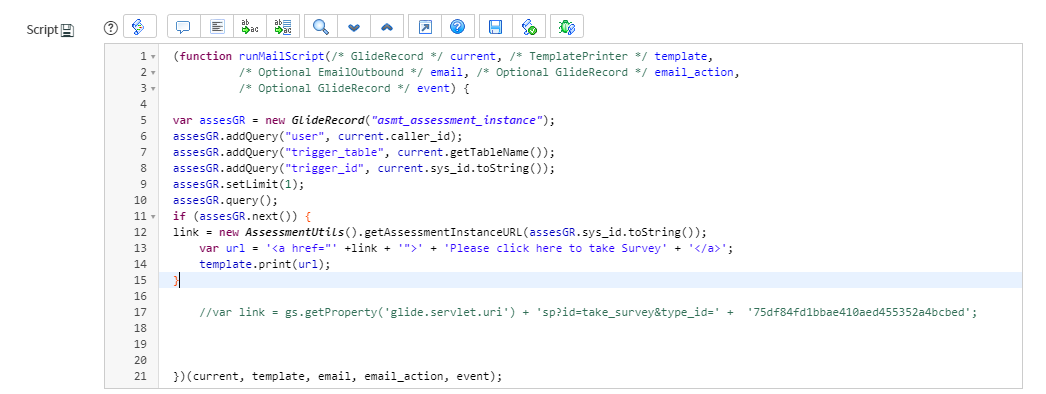Screen dimensions: 1046x394
Task: Format the code with Format icon
Action: [x=217, y=27]
